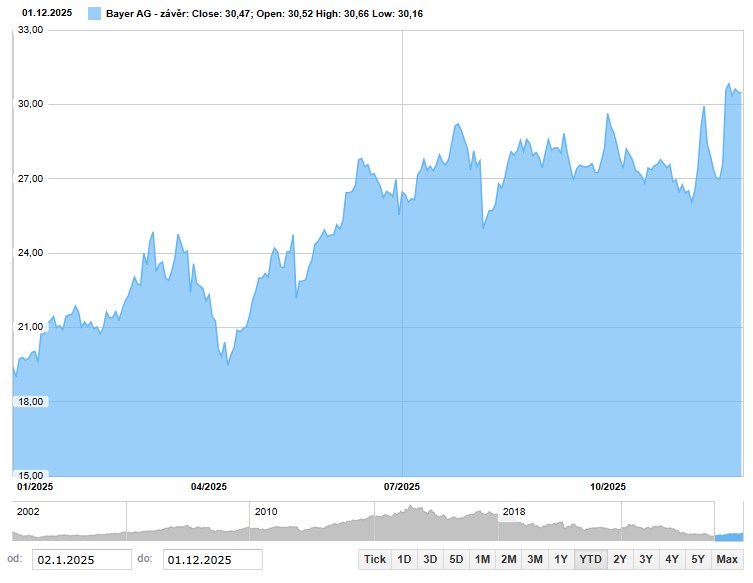The width and height of the screenshot is (753, 583).
Task: Show Max full price history
Action: pos(727,559)
